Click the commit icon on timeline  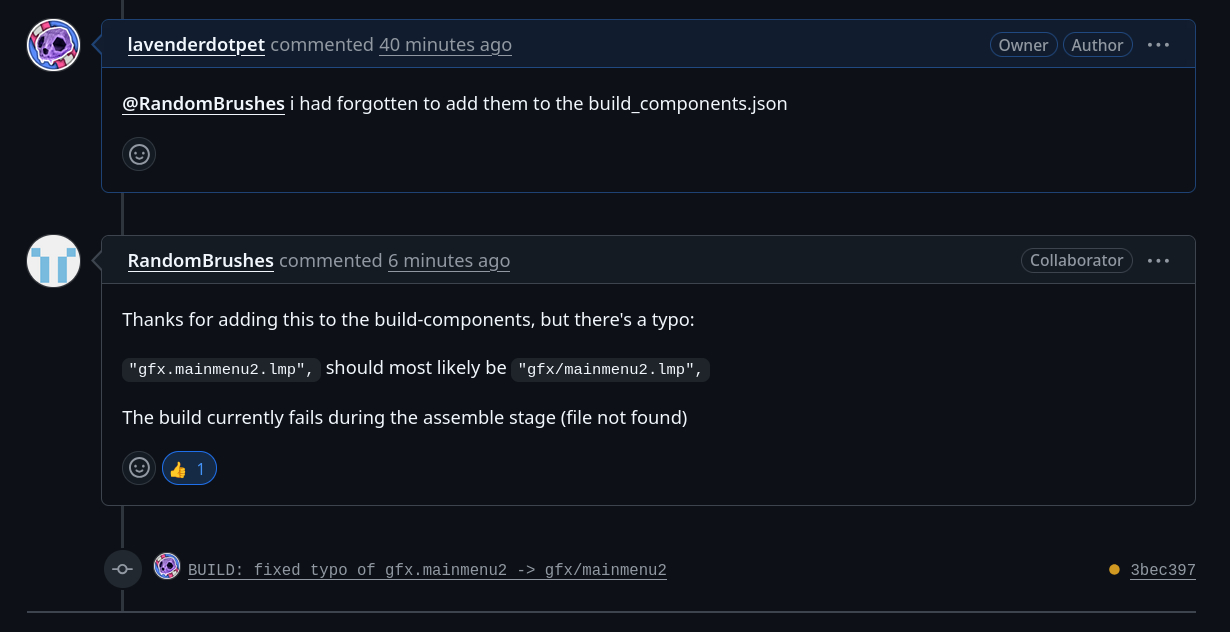coord(122,569)
